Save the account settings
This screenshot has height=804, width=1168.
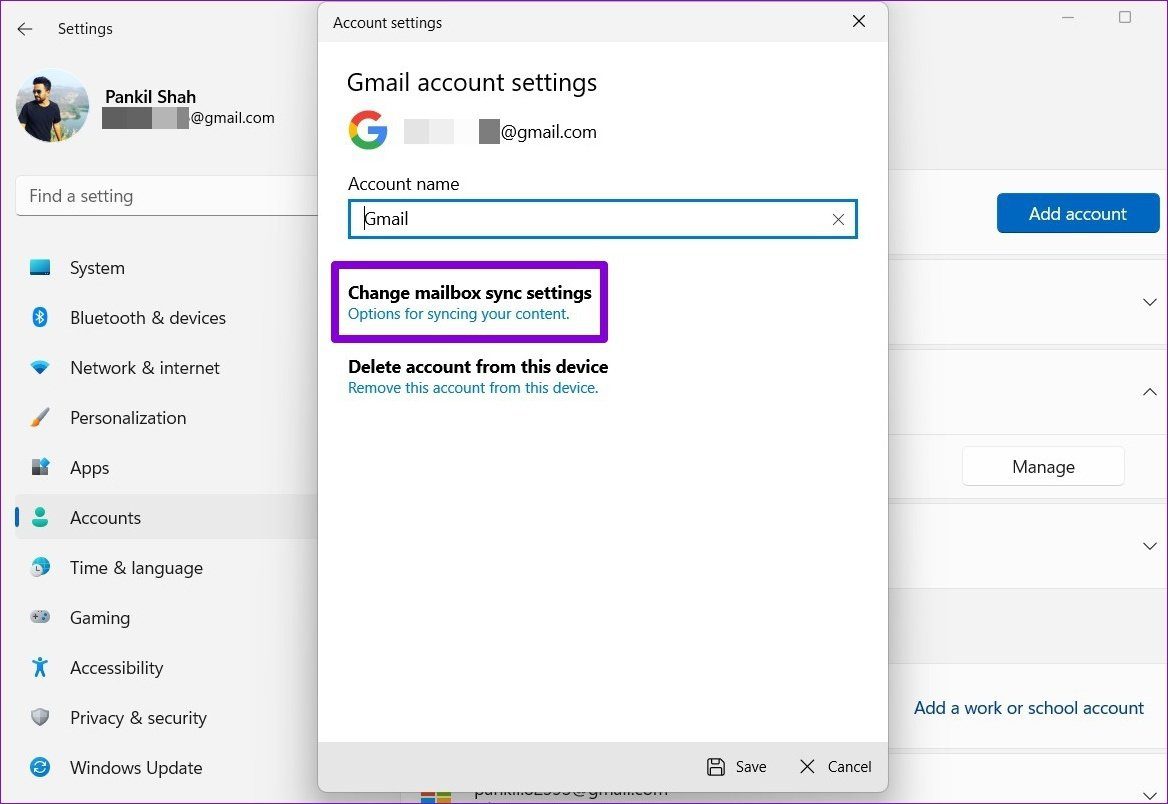[737, 767]
